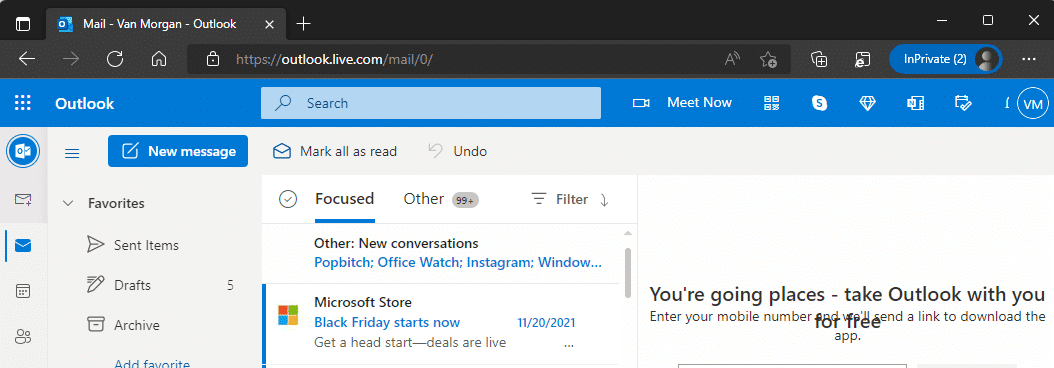Go back with browser back arrow
This screenshot has height=368, width=1054.
pyautogui.click(x=27, y=59)
